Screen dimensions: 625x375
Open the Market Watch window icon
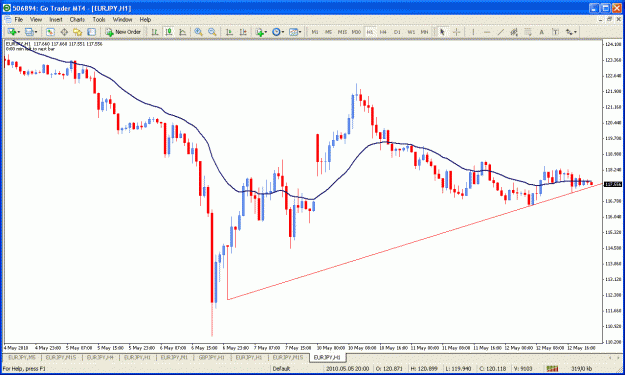[x=50, y=32]
